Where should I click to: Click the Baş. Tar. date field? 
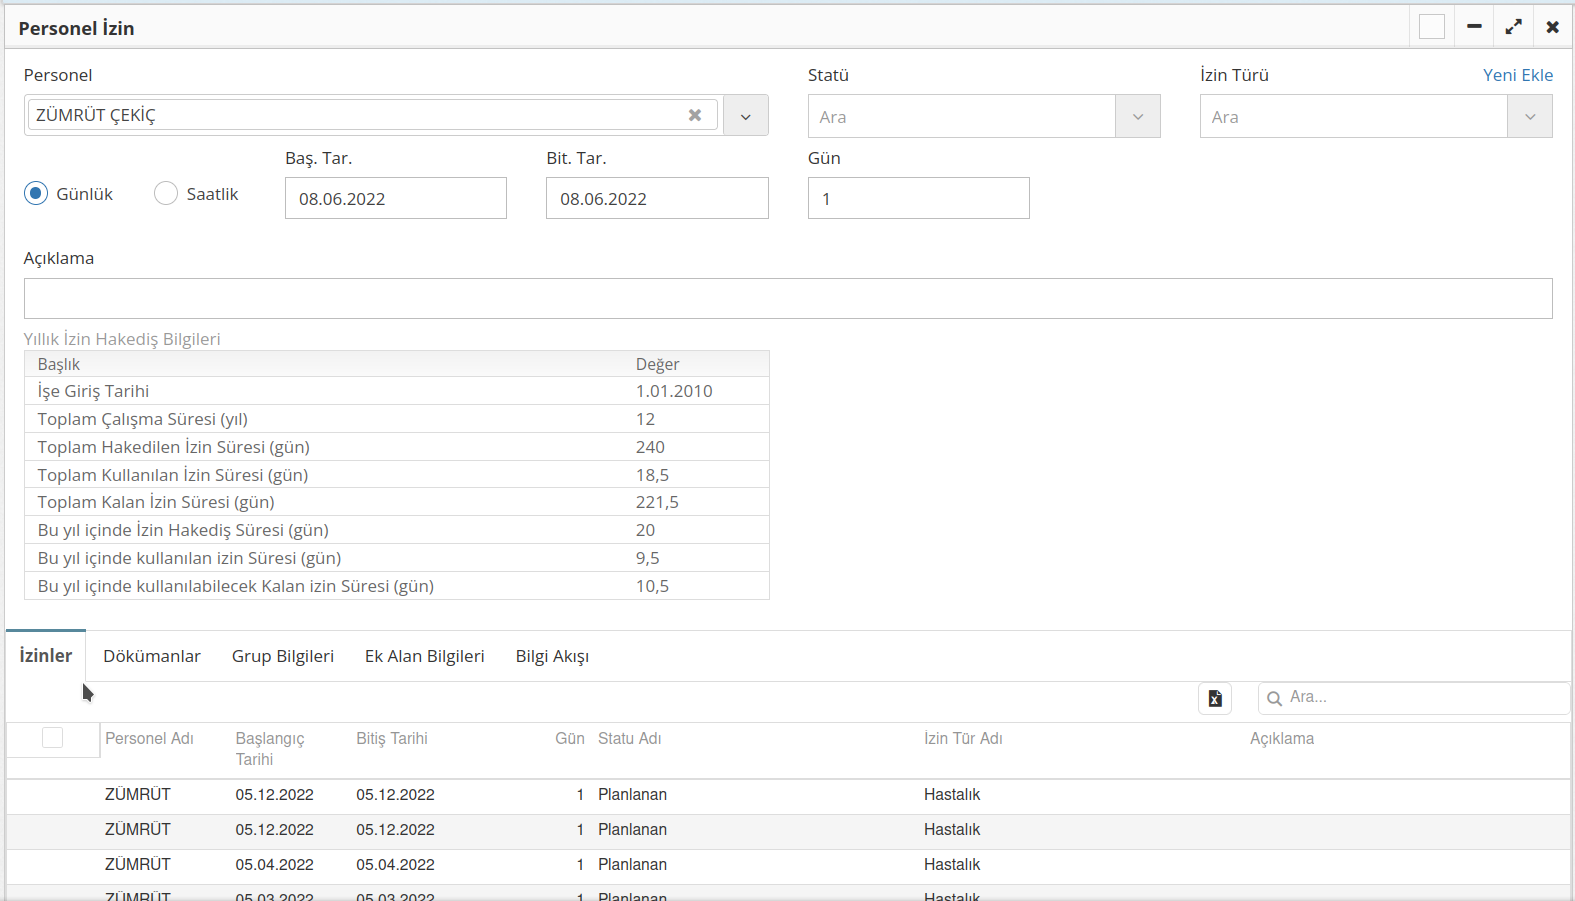395,199
